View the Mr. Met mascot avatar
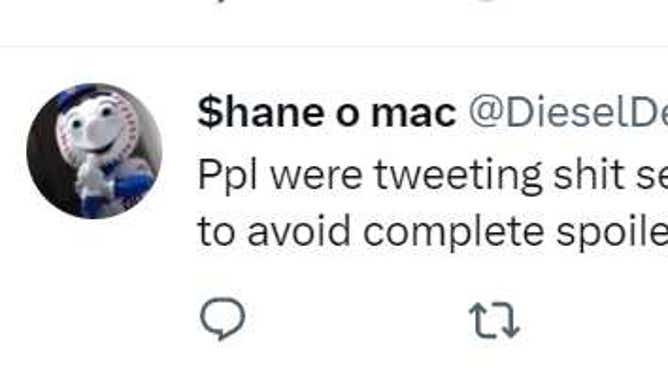This screenshot has height=376, width=668. (x=94, y=151)
